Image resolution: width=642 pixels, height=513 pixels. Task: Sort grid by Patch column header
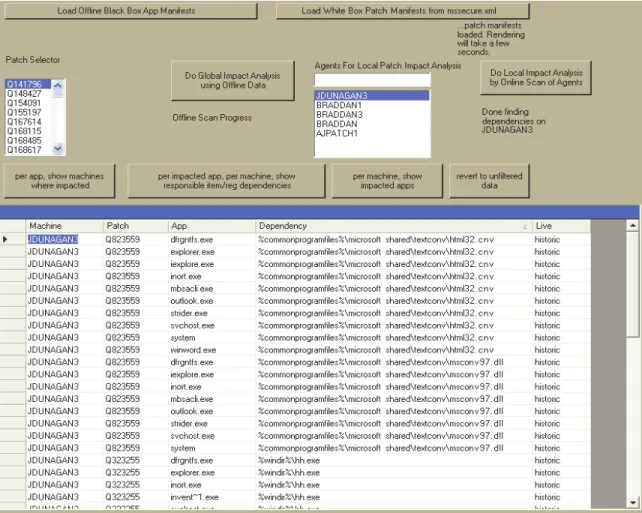click(x=136, y=226)
